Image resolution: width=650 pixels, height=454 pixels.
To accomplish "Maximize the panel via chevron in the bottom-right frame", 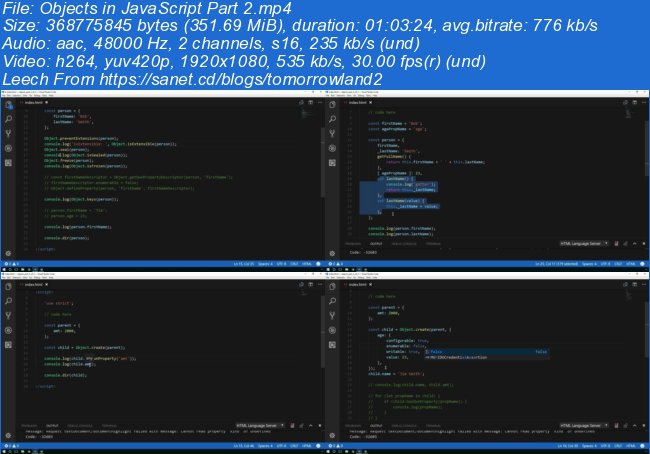I will pos(635,426).
